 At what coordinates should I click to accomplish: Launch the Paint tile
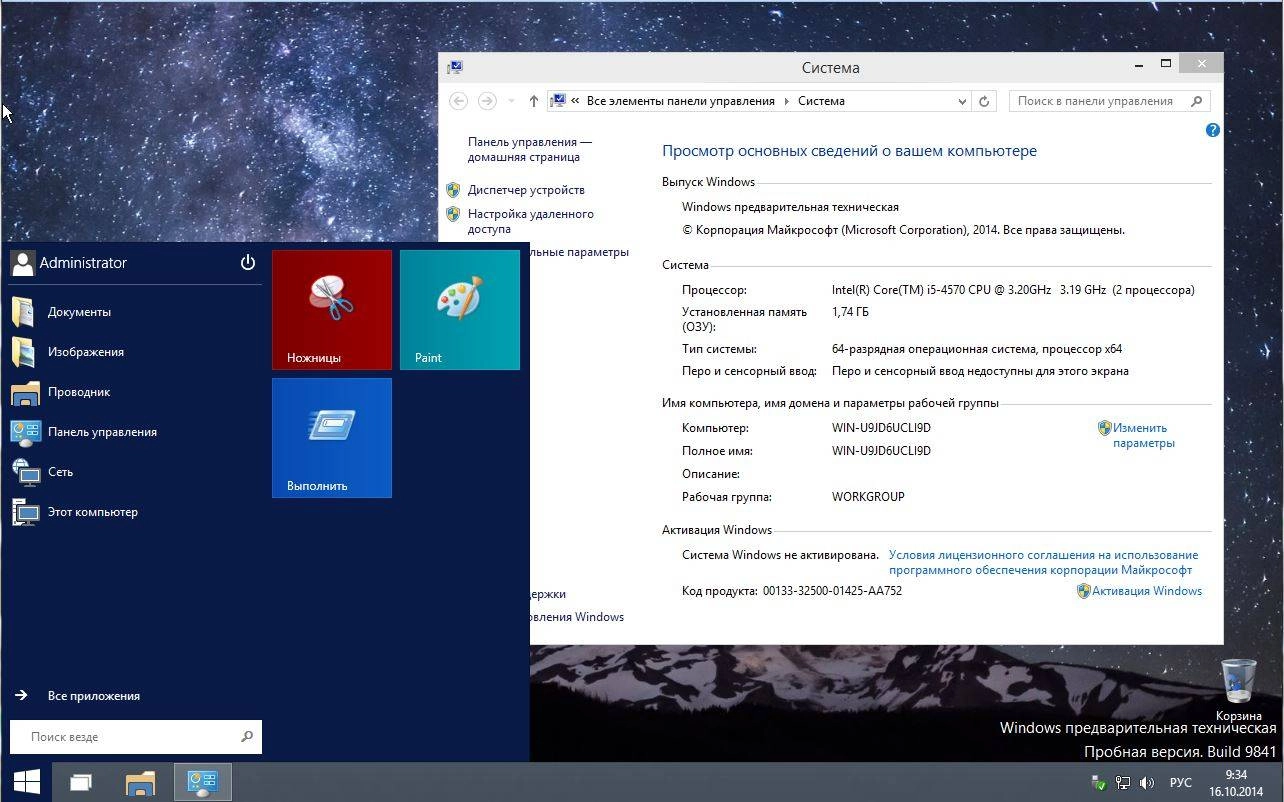pos(460,310)
